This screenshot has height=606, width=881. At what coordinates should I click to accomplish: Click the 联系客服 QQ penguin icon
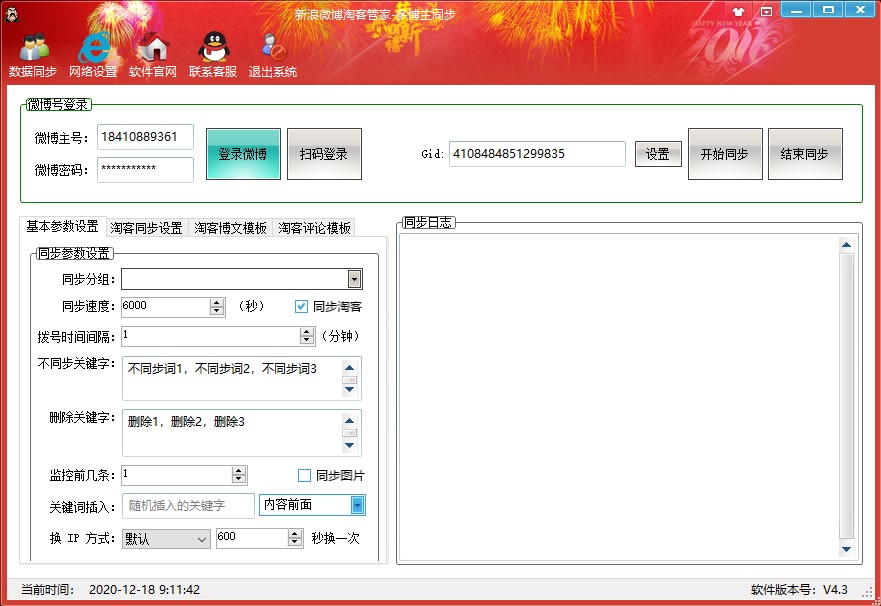(x=213, y=55)
